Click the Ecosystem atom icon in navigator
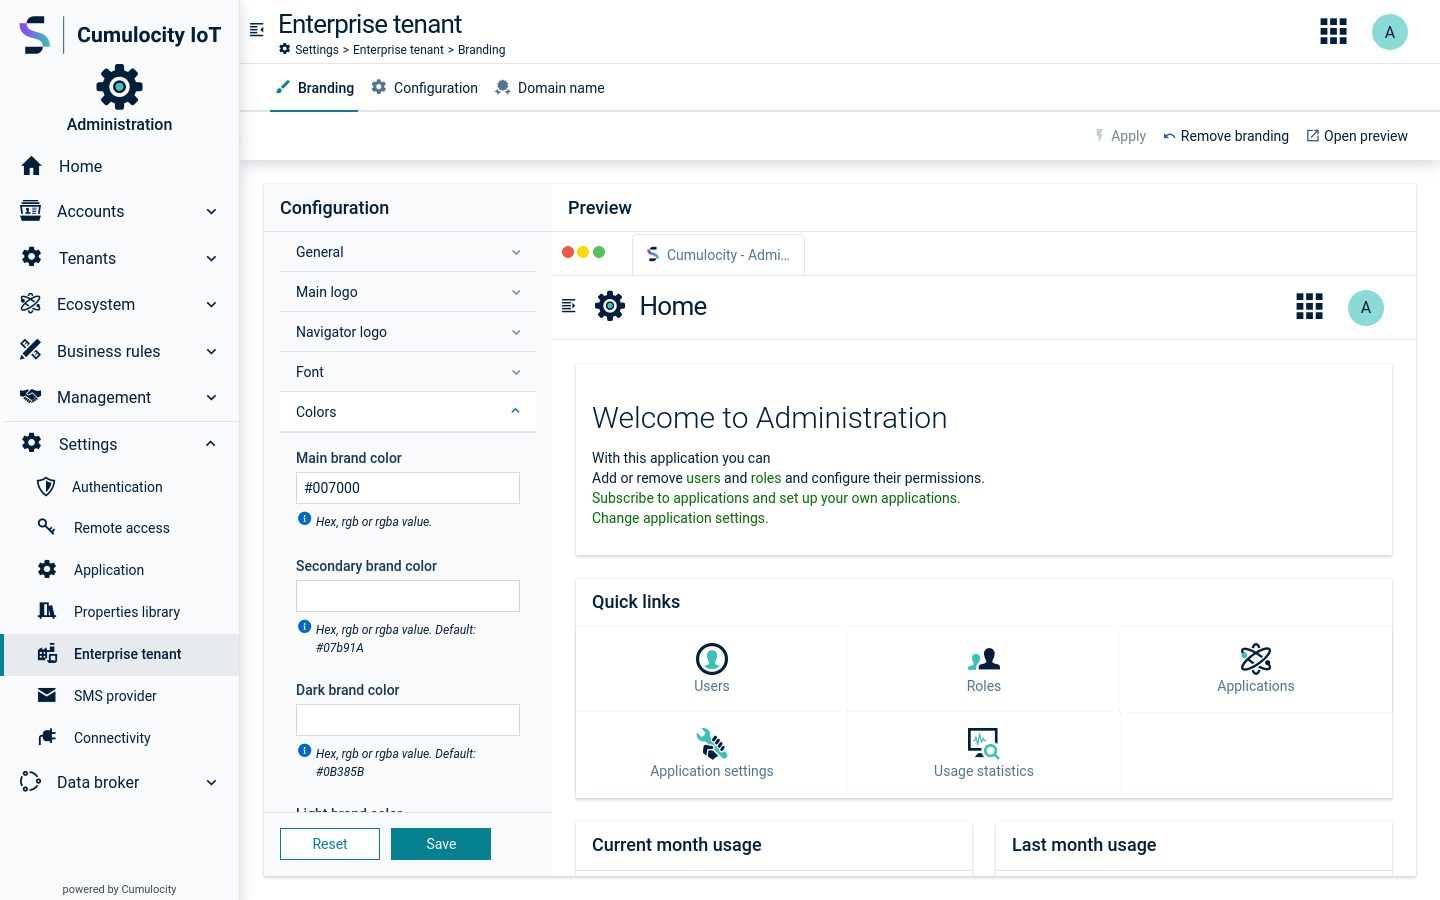 (x=31, y=304)
